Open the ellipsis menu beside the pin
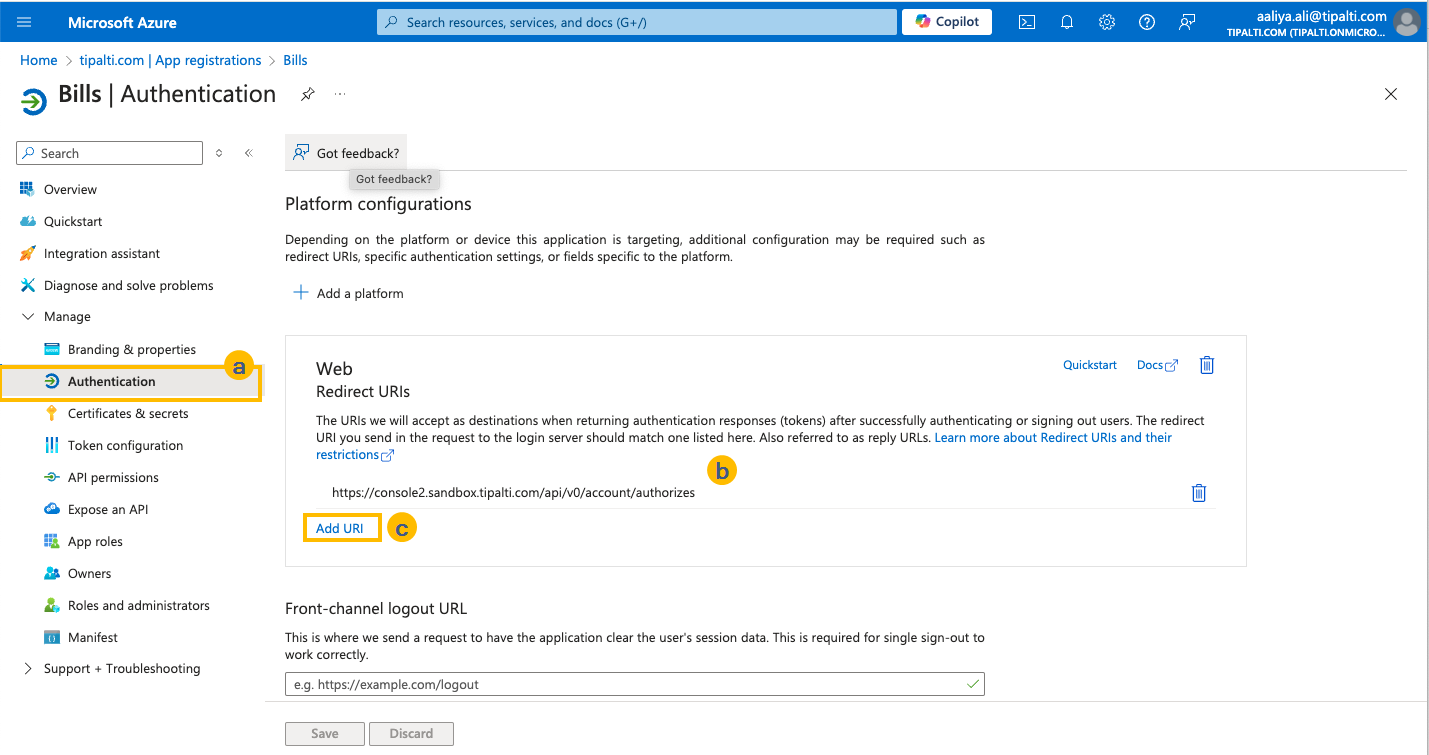 click(x=339, y=93)
